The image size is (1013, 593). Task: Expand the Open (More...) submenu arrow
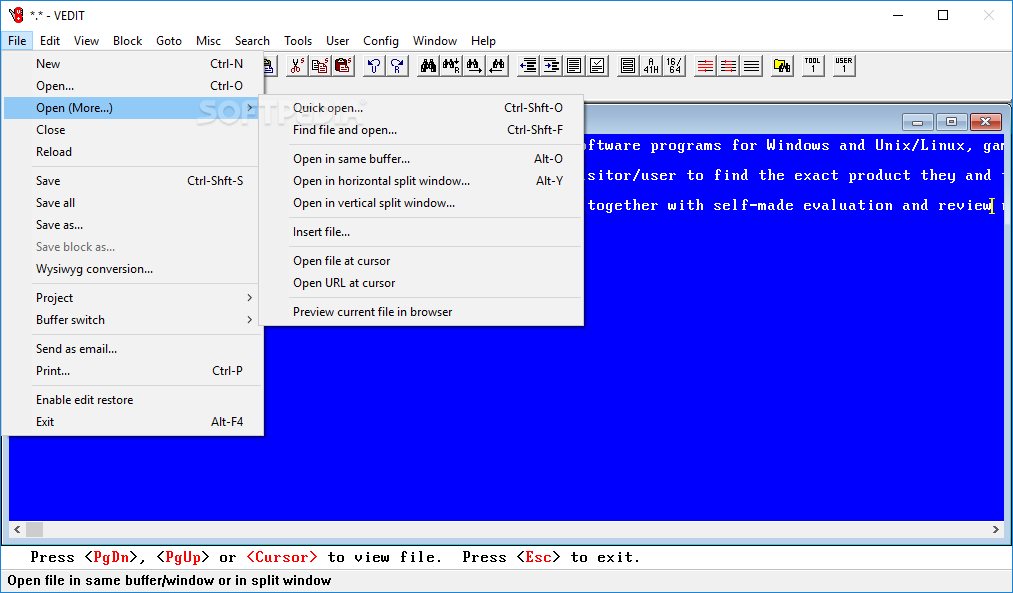tap(250, 107)
